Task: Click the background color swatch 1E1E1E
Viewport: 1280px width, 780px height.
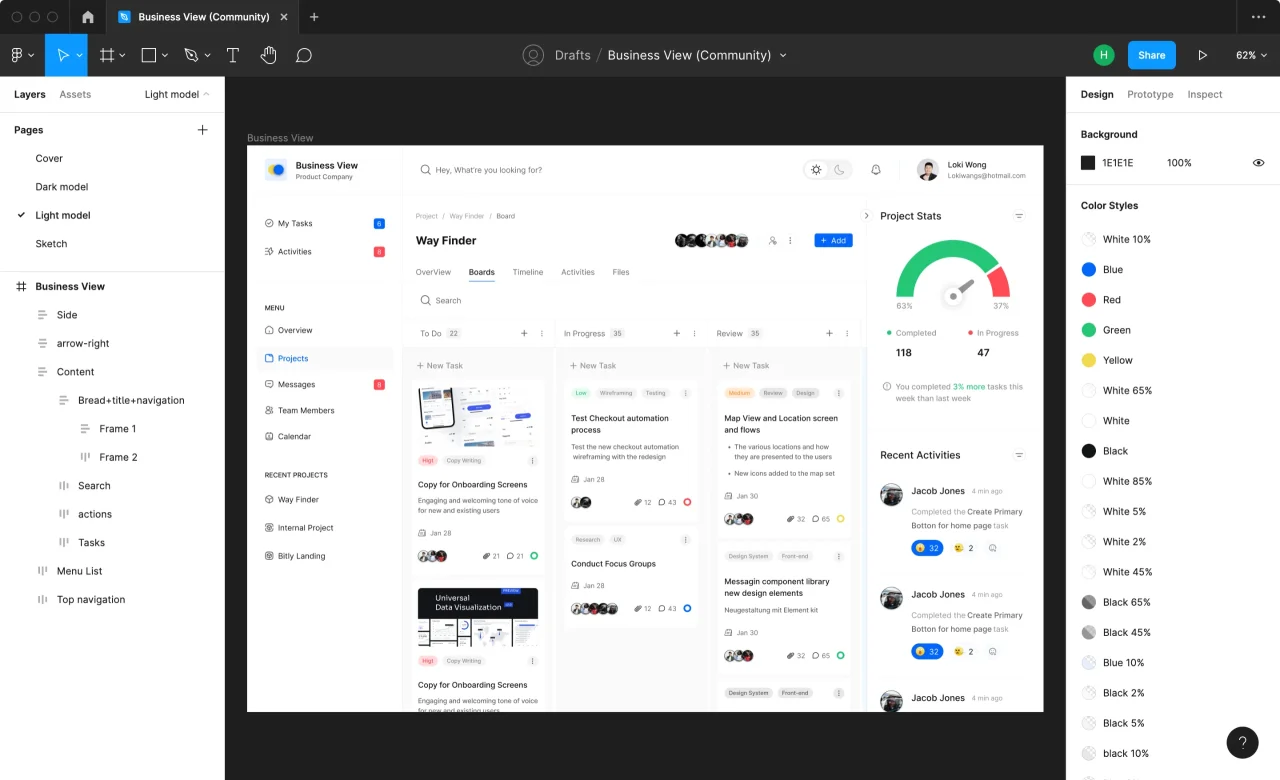Action: [x=1088, y=163]
